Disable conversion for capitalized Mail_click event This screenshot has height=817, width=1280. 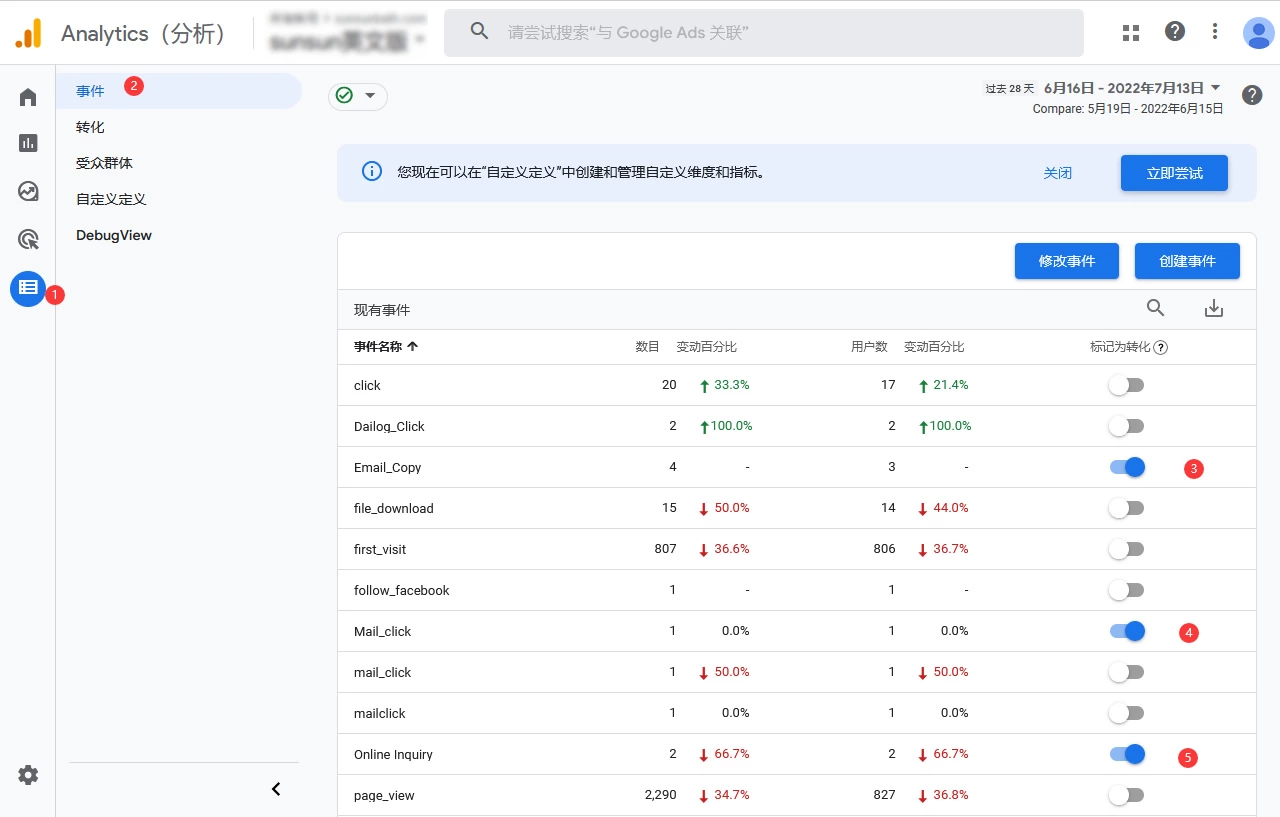[1127, 631]
